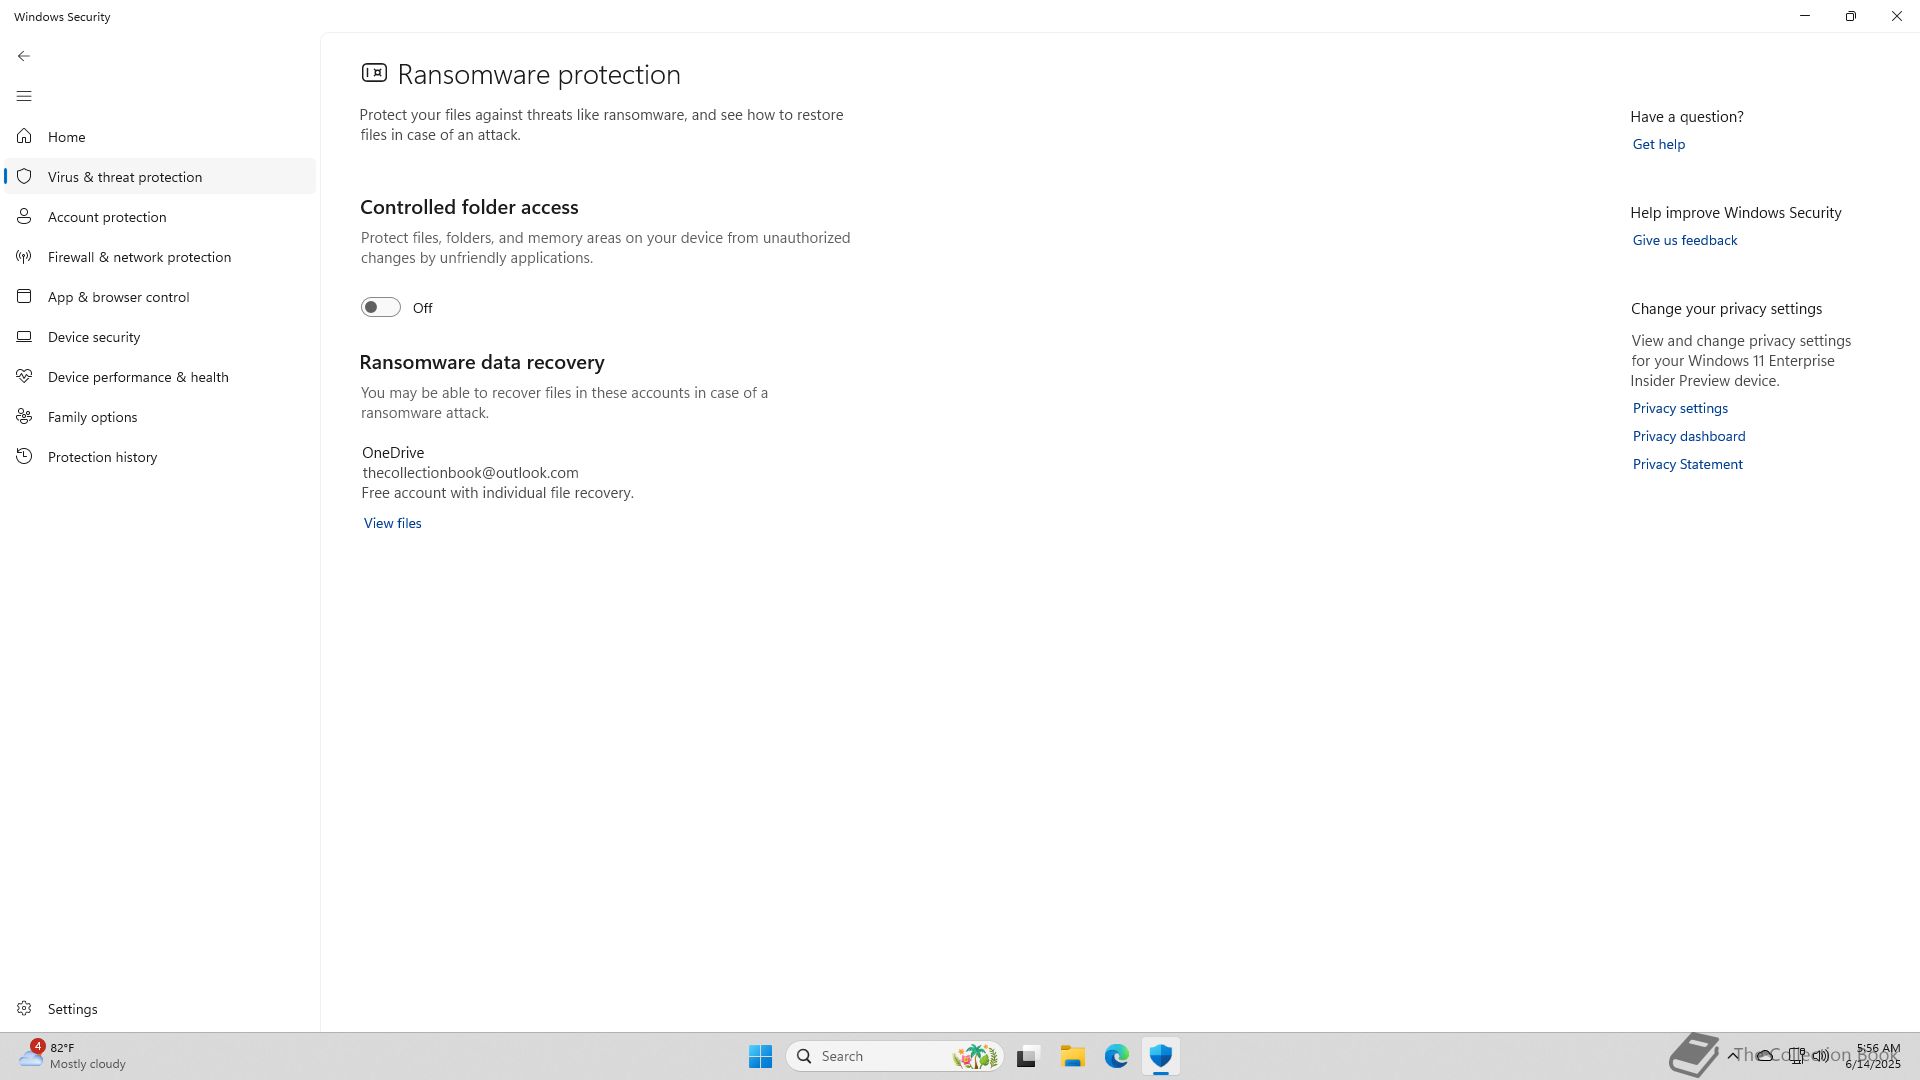Open Privacy dashboard link

tap(1688, 436)
